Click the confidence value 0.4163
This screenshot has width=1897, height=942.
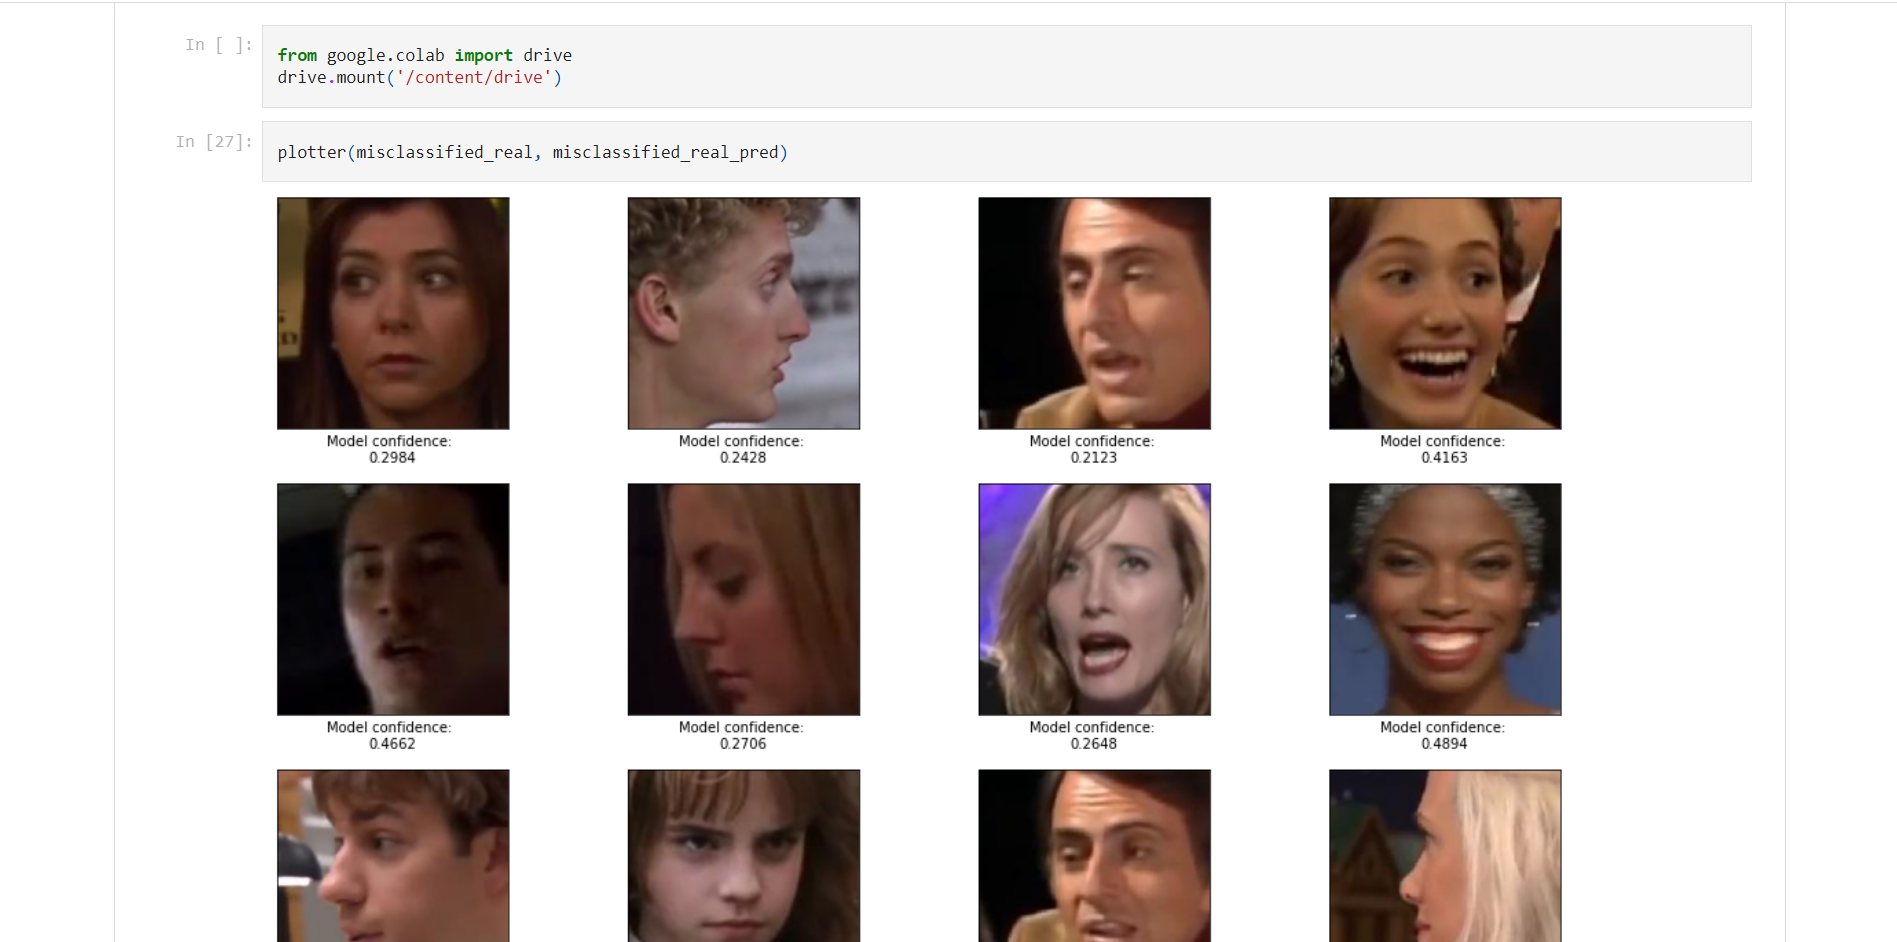tap(1444, 458)
